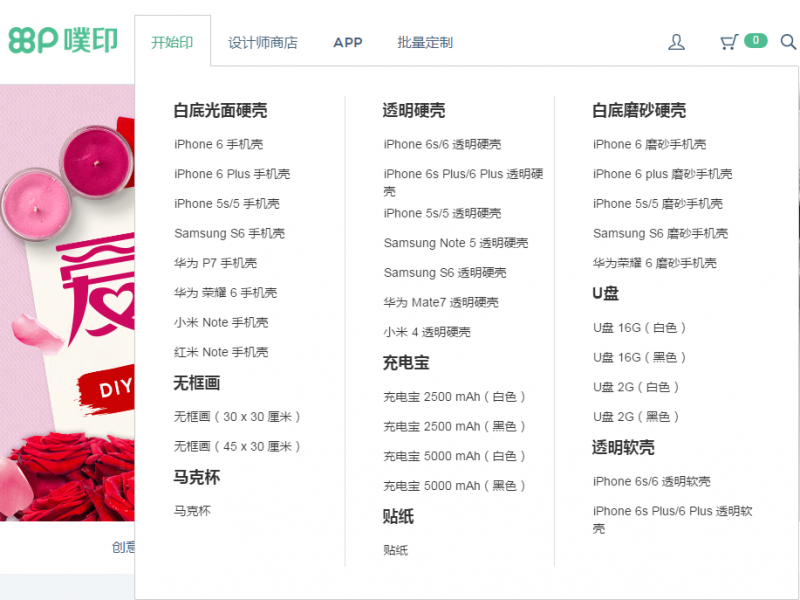Choose U盘 16G (黑色)
The height and width of the screenshot is (600, 800).
(639, 357)
